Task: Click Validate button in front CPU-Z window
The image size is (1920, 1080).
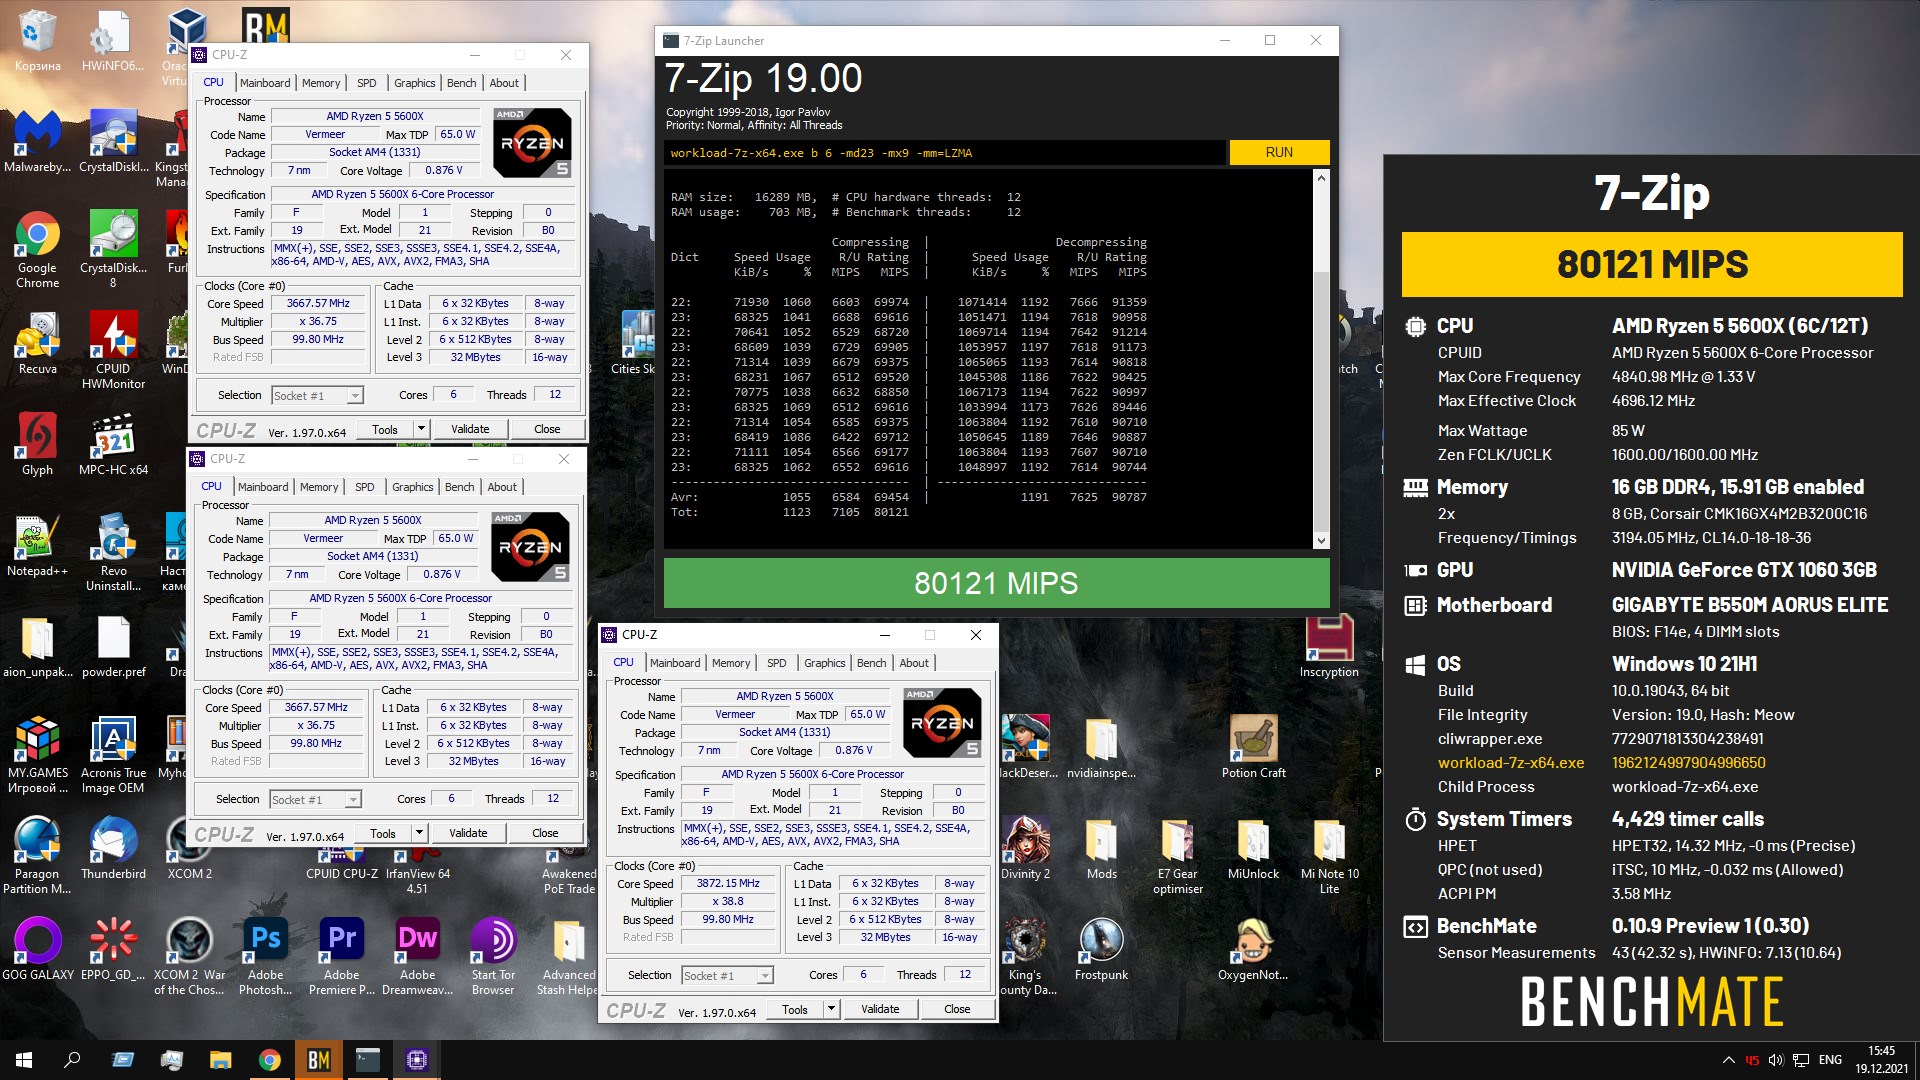Action: pos(880,1009)
